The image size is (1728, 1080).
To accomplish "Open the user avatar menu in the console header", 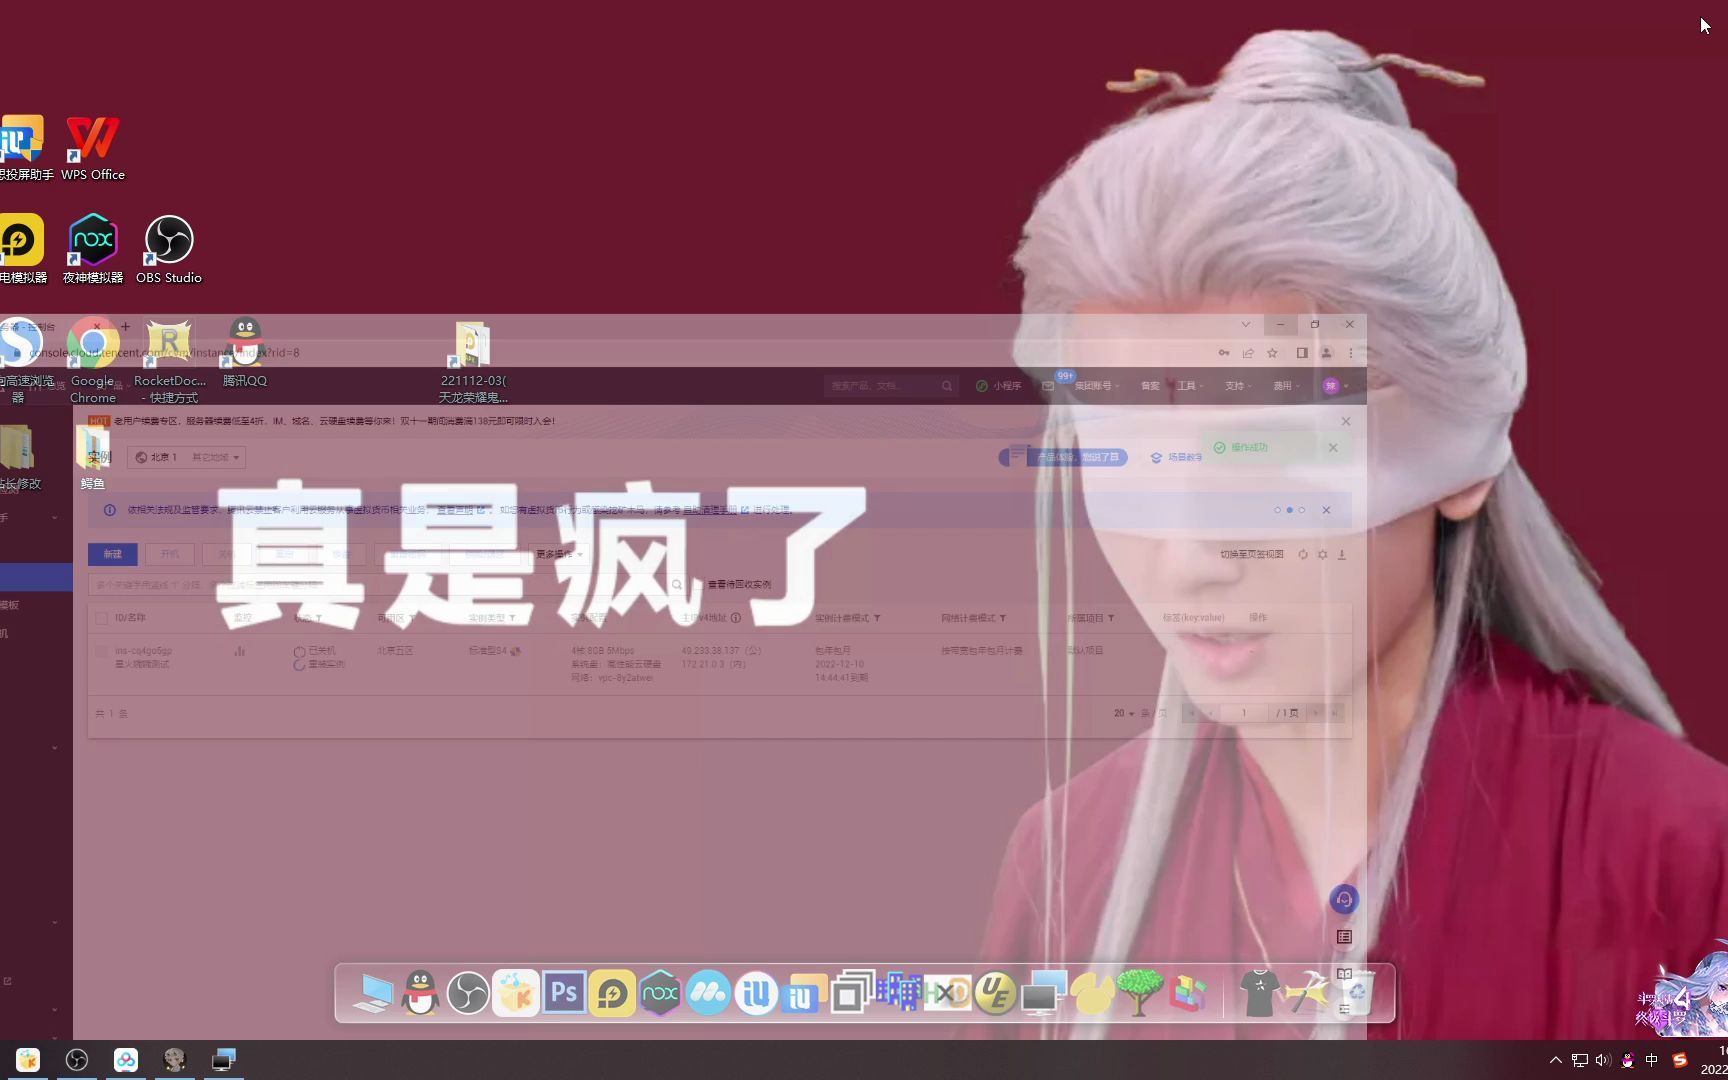I will [1335, 386].
